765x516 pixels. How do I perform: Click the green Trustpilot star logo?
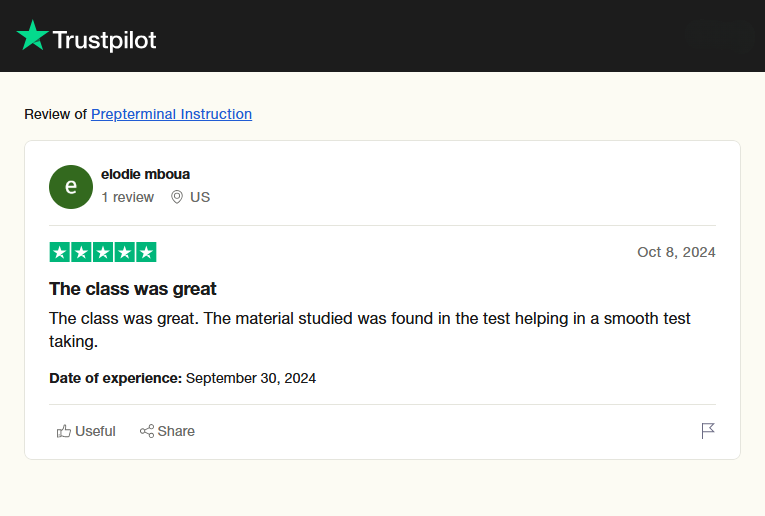pos(32,37)
